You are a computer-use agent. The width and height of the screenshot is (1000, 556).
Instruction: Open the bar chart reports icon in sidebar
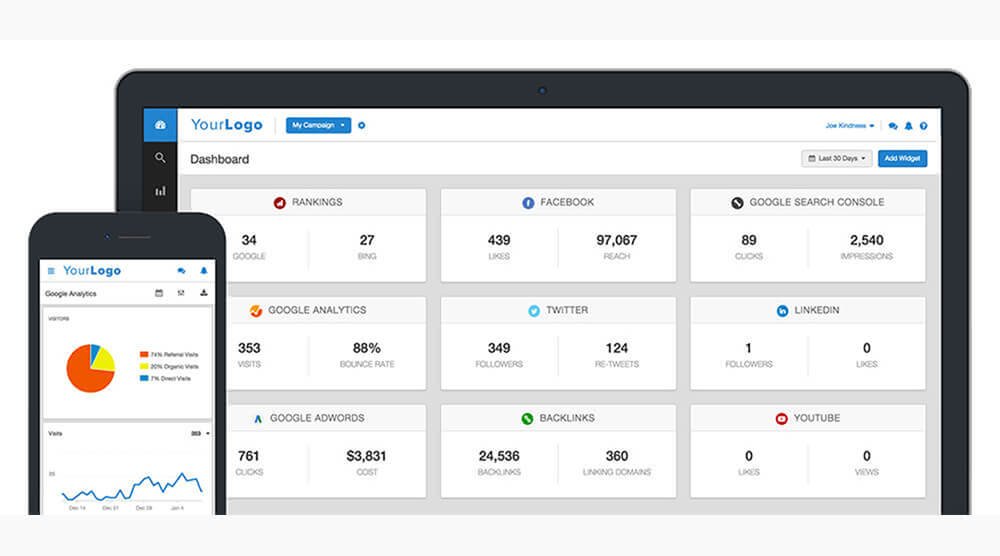pos(160,191)
